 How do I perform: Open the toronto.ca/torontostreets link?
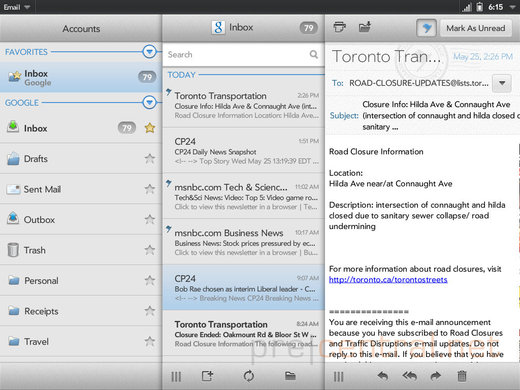click(388, 280)
